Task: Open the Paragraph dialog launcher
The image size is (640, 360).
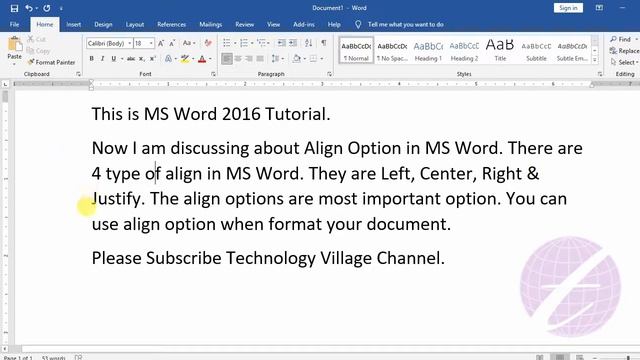Action: 329,74
